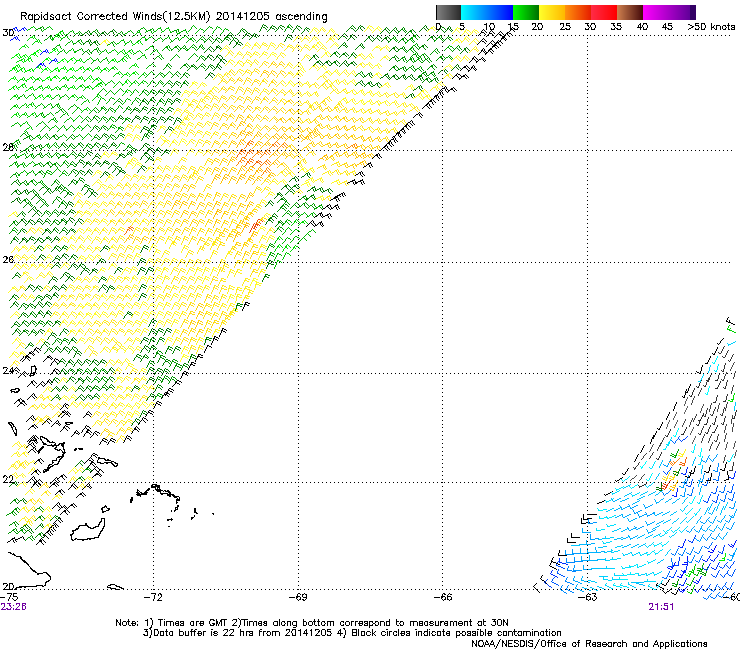Click the 'NOAA/NESDIS/Office of Research and Applications' credit
Screen dimensions: 740x650
[589, 644]
